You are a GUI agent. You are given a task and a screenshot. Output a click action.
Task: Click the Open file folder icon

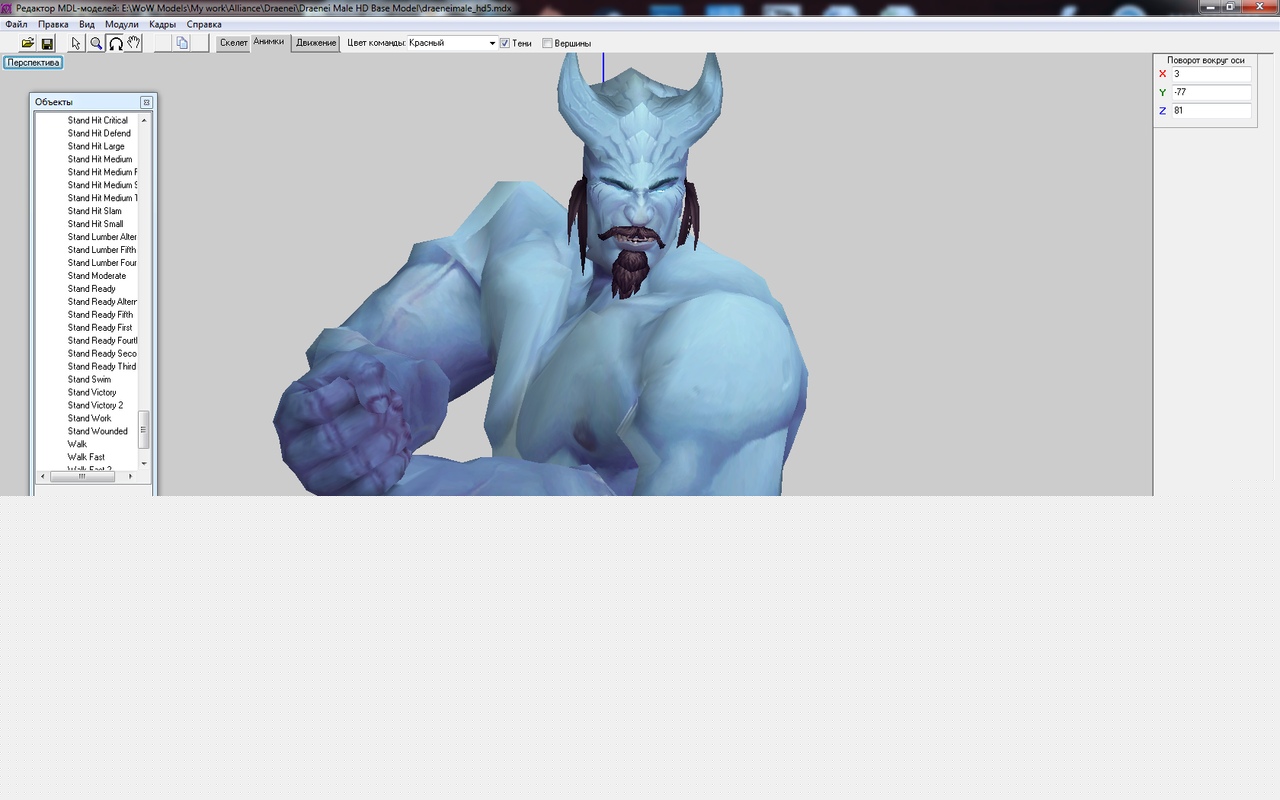[x=28, y=43]
